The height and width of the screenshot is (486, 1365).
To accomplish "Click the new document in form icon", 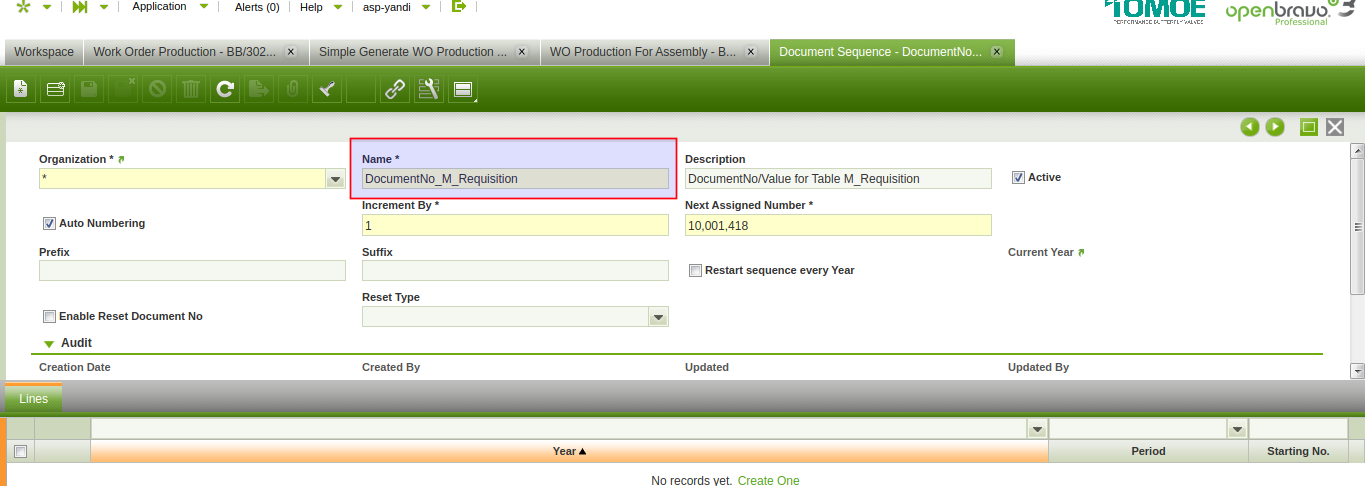I will coord(20,90).
